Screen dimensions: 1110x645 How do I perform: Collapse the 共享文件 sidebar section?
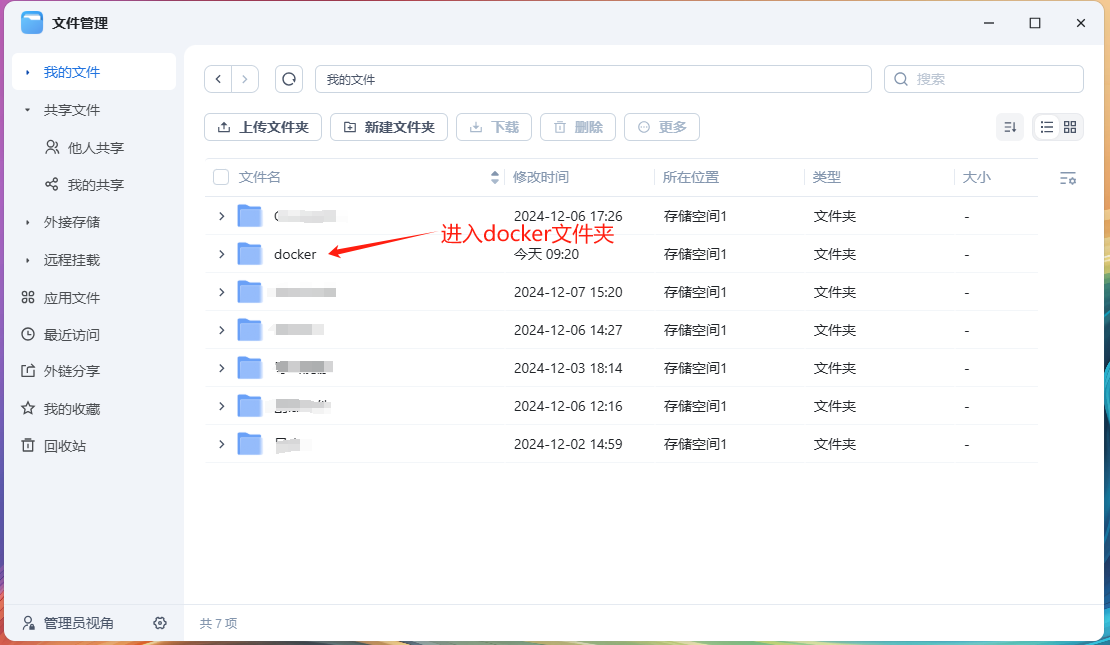point(28,110)
